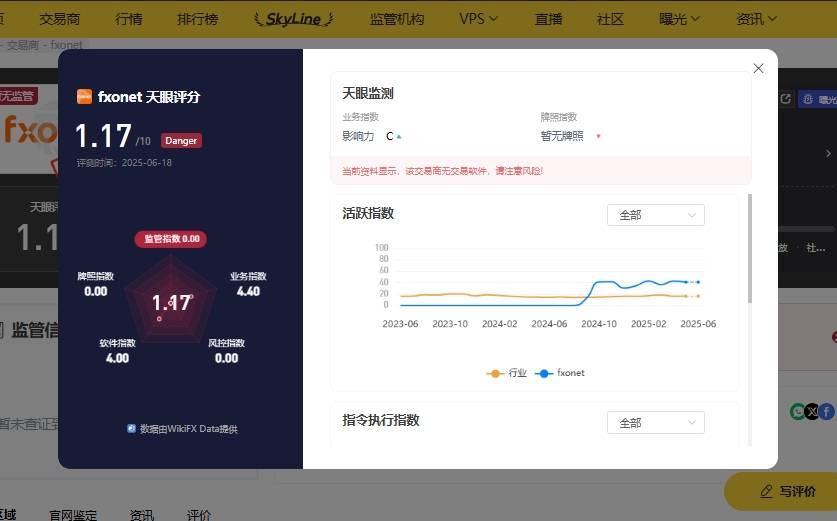Open the 资讯 tab at bottom
This screenshot has height=521, width=837.
click(141, 515)
